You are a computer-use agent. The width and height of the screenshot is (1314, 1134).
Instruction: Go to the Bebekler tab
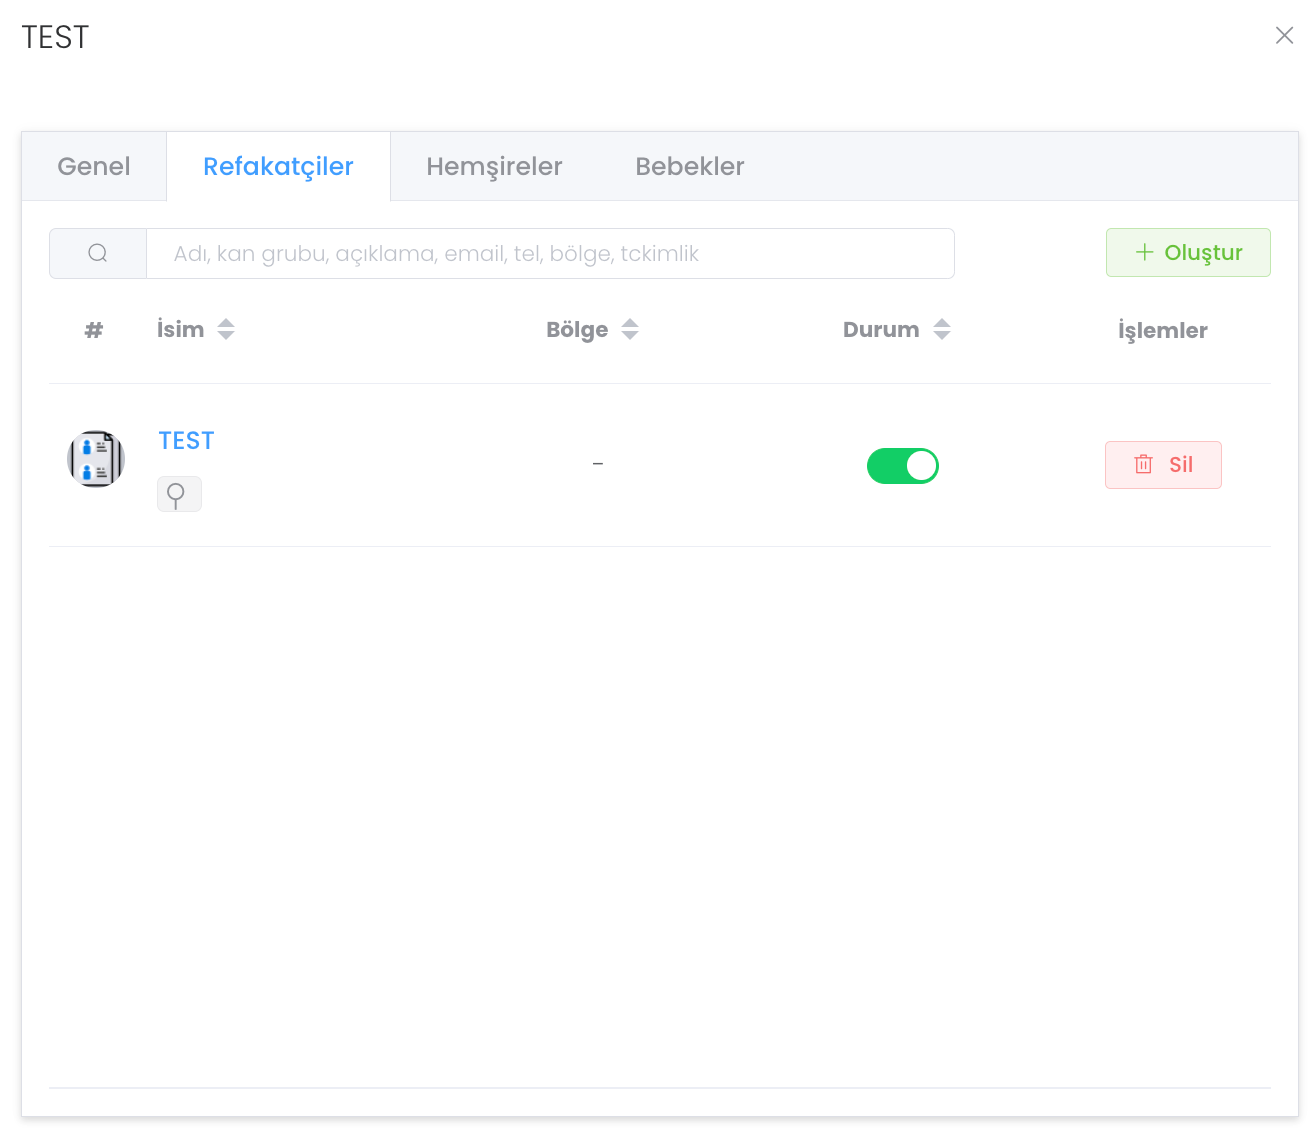click(690, 166)
